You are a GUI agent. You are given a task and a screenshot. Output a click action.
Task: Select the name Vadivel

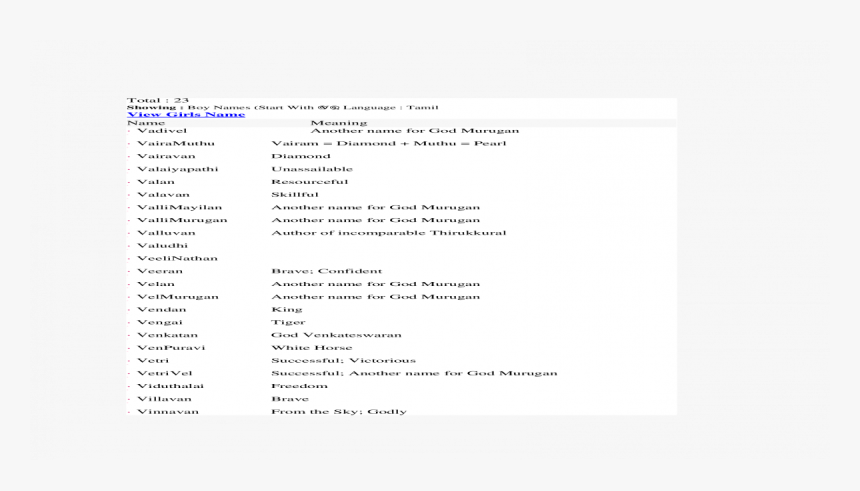point(162,131)
